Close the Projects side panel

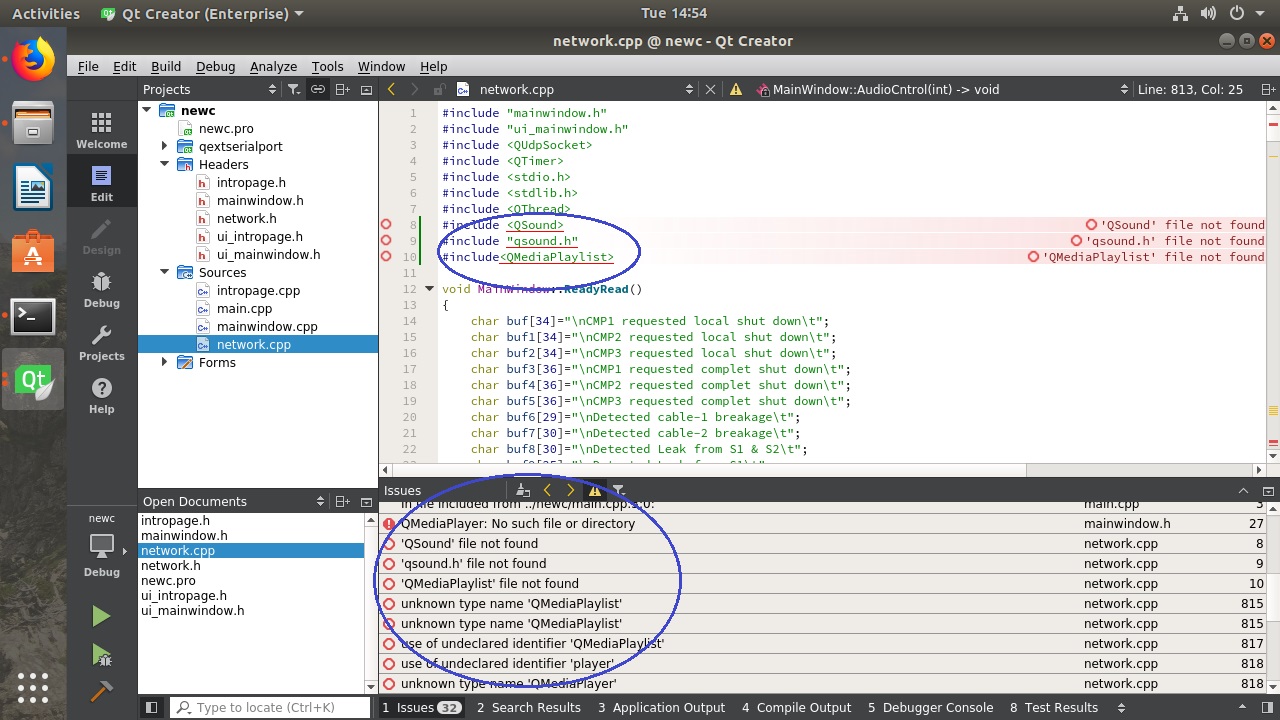coord(366,89)
